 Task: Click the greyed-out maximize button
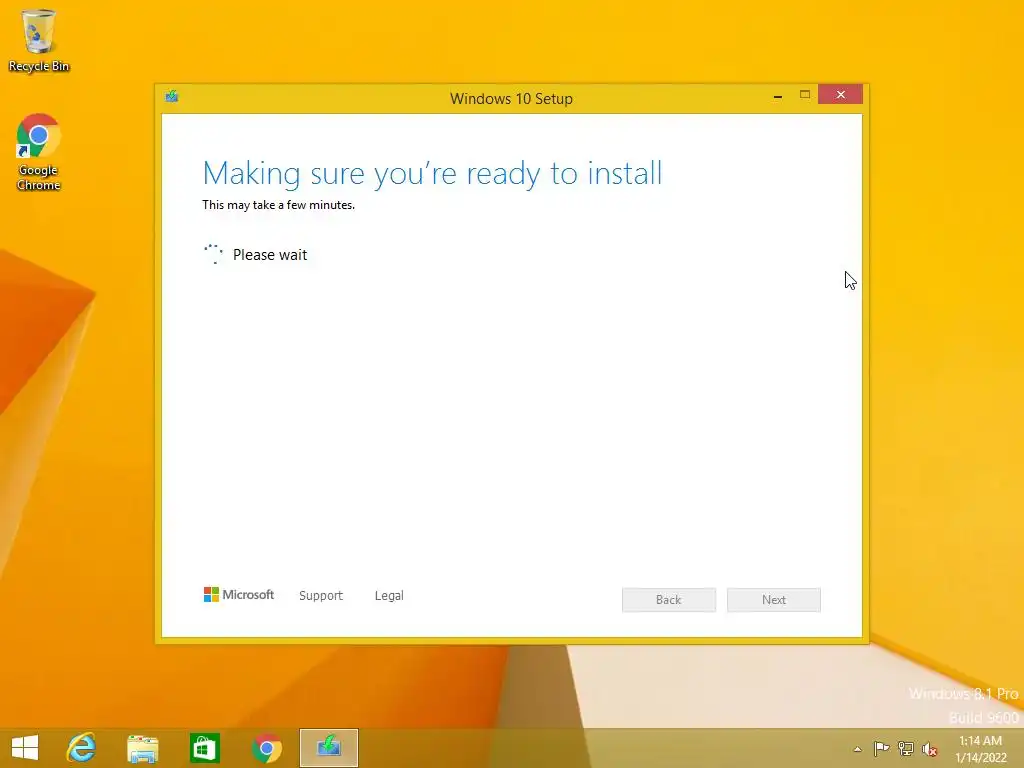805,95
